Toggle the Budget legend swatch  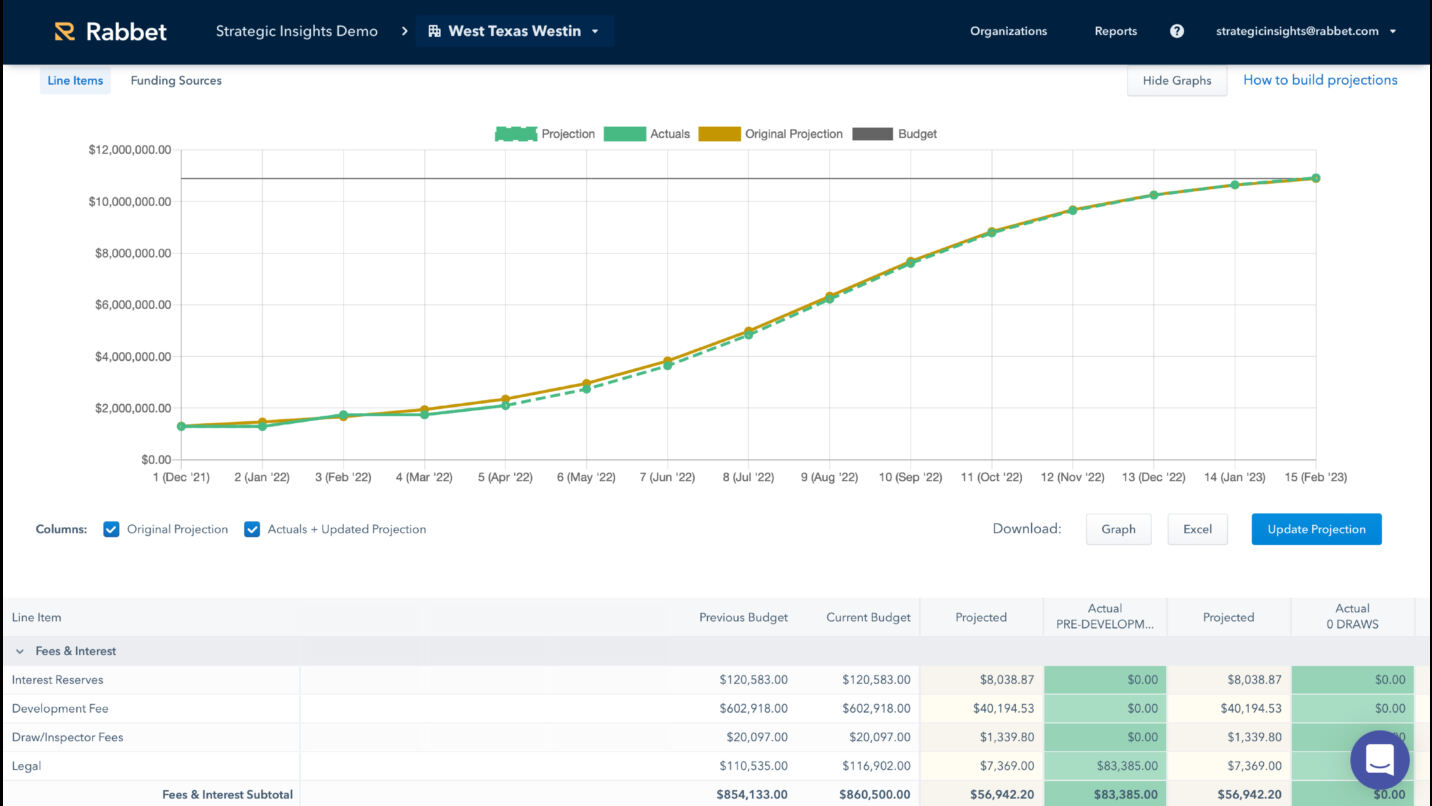tap(872, 134)
